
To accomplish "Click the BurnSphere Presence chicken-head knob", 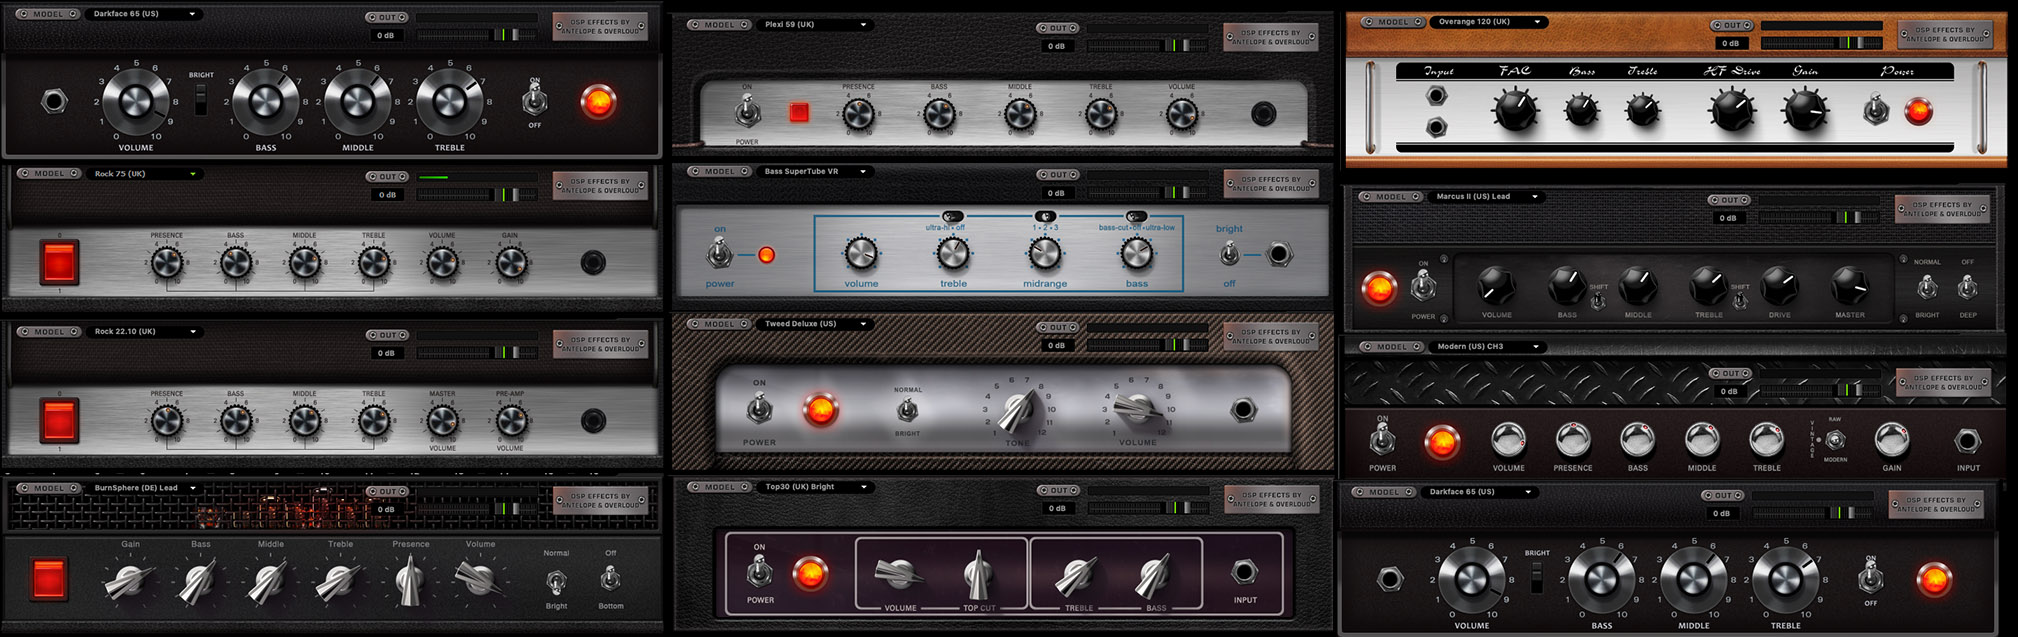I will 410,580.
